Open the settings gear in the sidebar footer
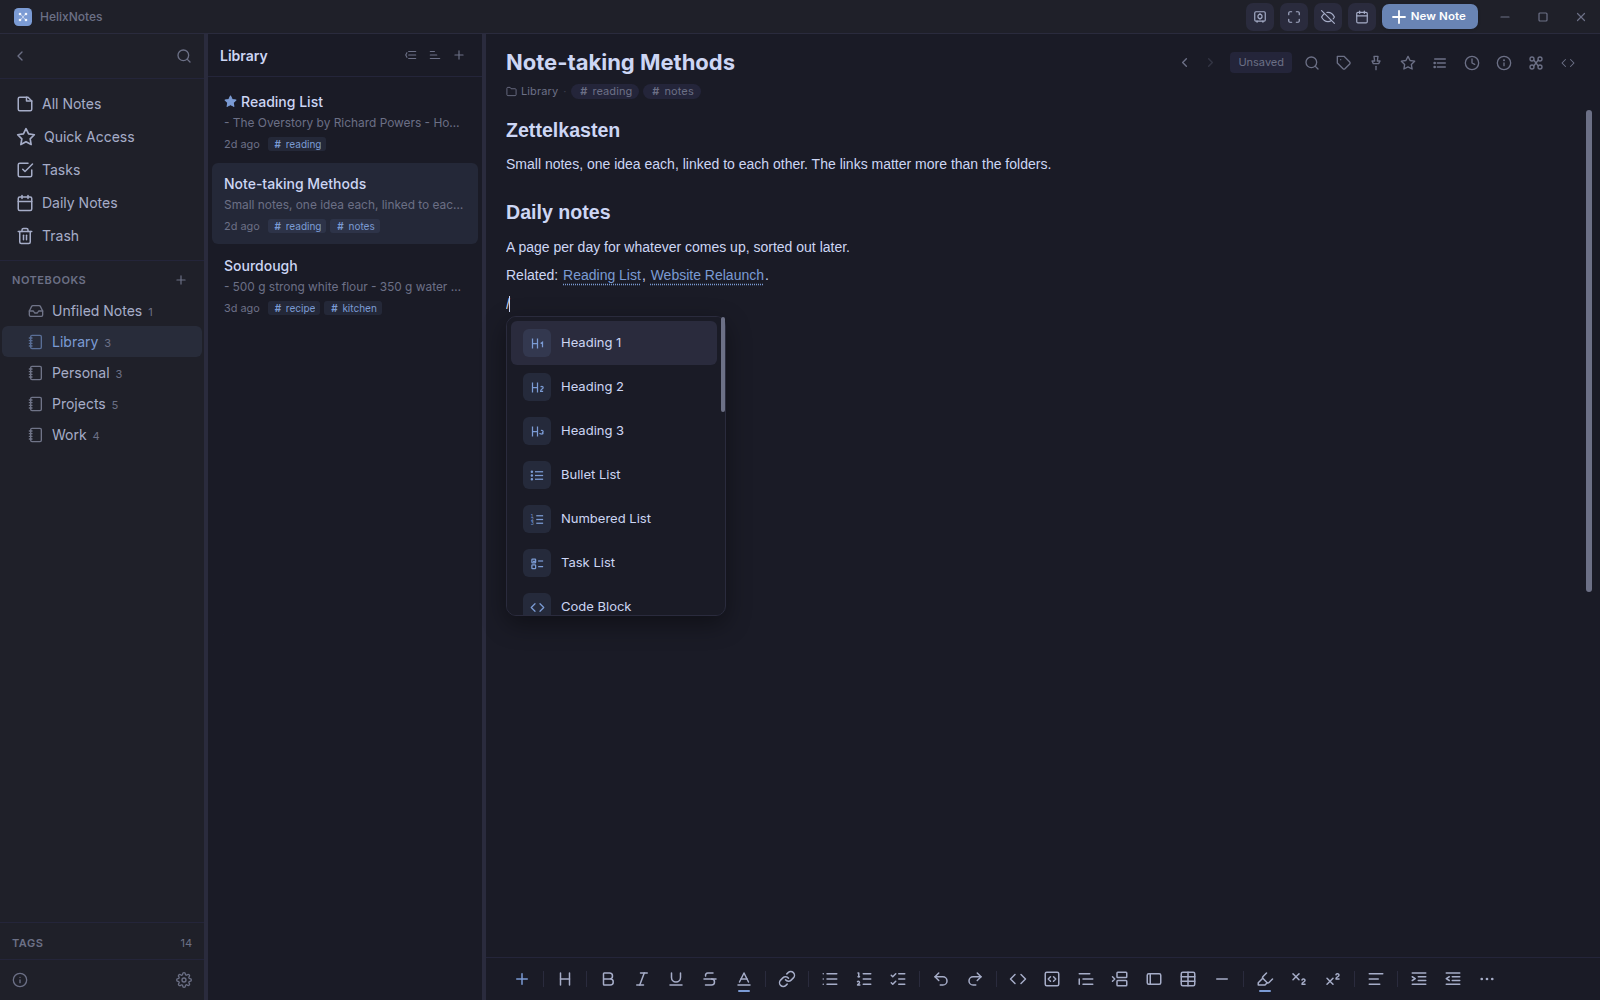Viewport: 1600px width, 1000px height. click(x=184, y=980)
